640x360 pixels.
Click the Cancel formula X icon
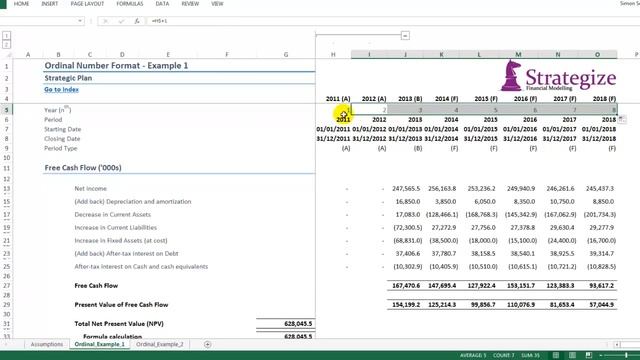[105, 21]
